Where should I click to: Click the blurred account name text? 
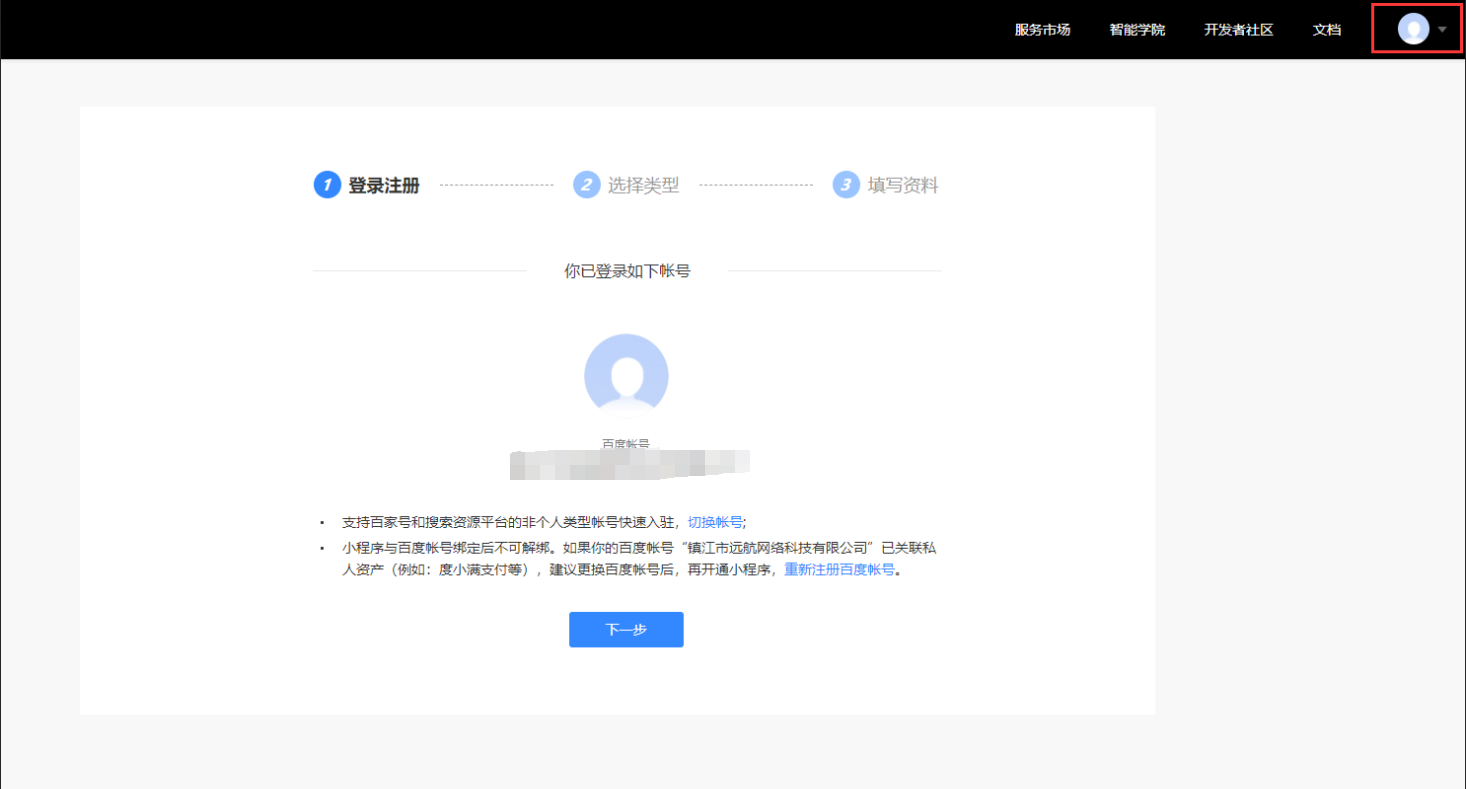(x=629, y=463)
